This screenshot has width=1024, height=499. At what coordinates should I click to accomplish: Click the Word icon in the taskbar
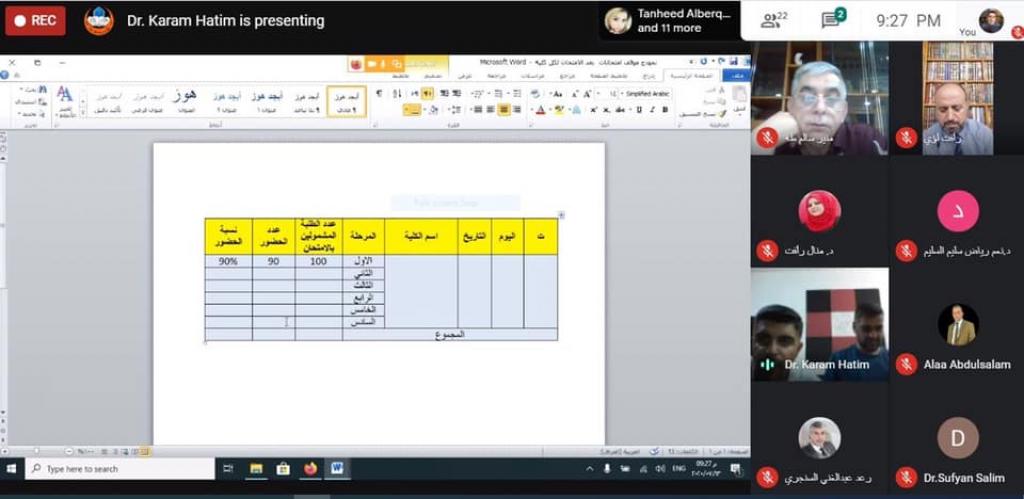click(337, 468)
